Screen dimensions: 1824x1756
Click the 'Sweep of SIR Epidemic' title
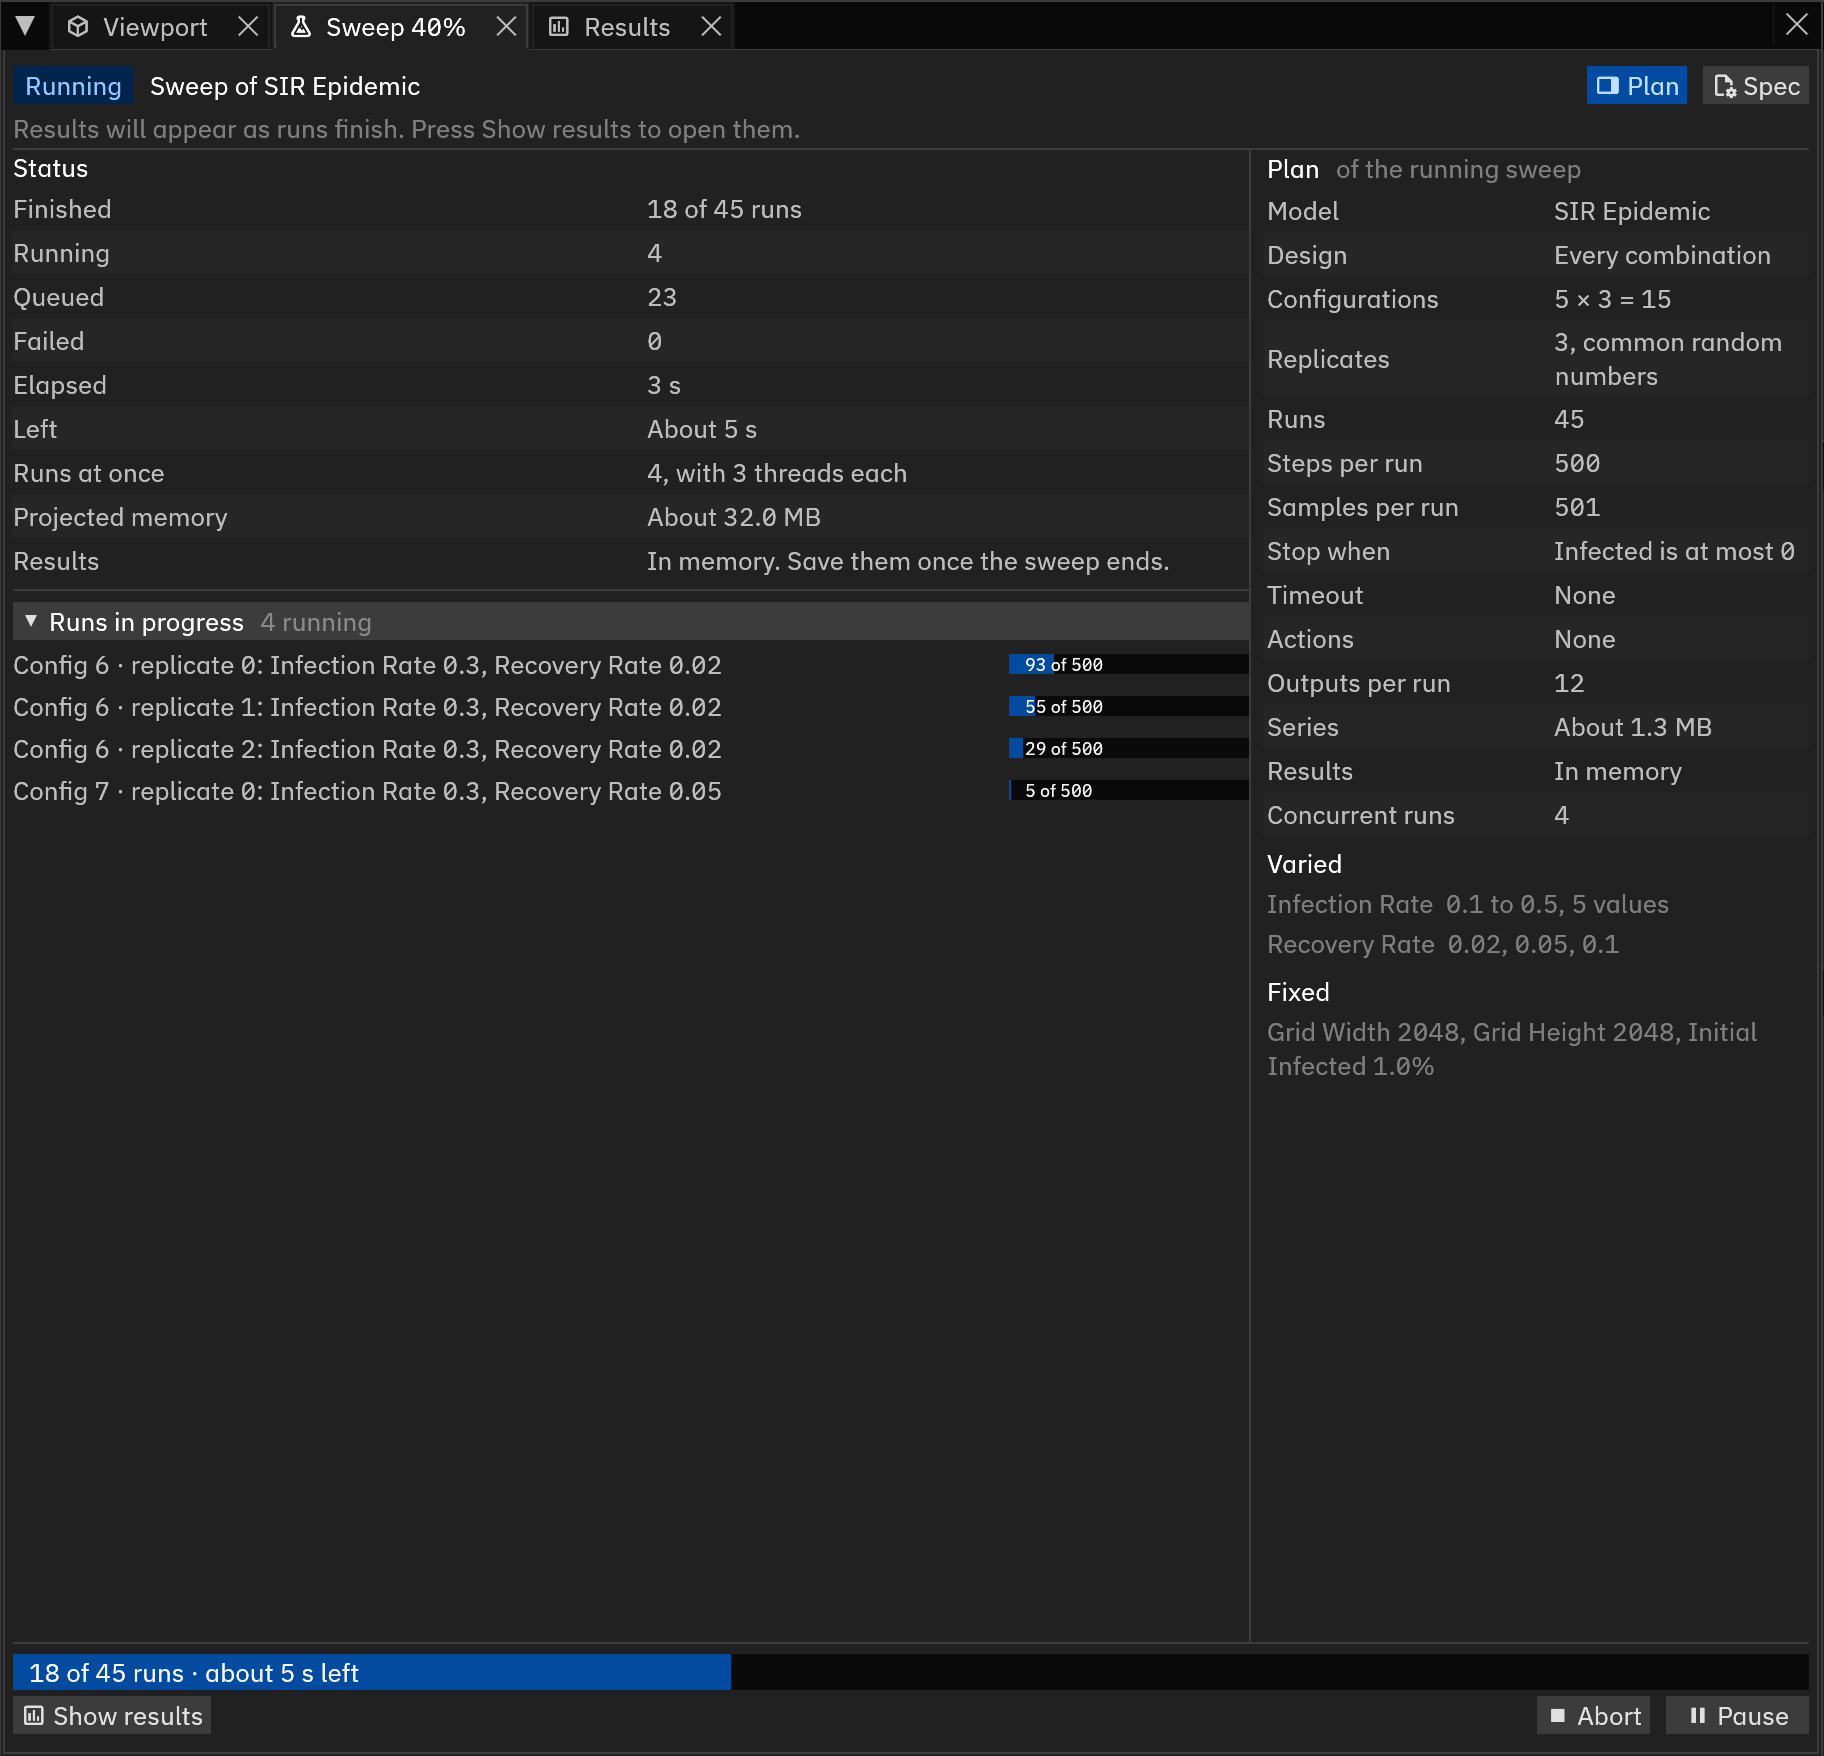(x=285, y=87)
